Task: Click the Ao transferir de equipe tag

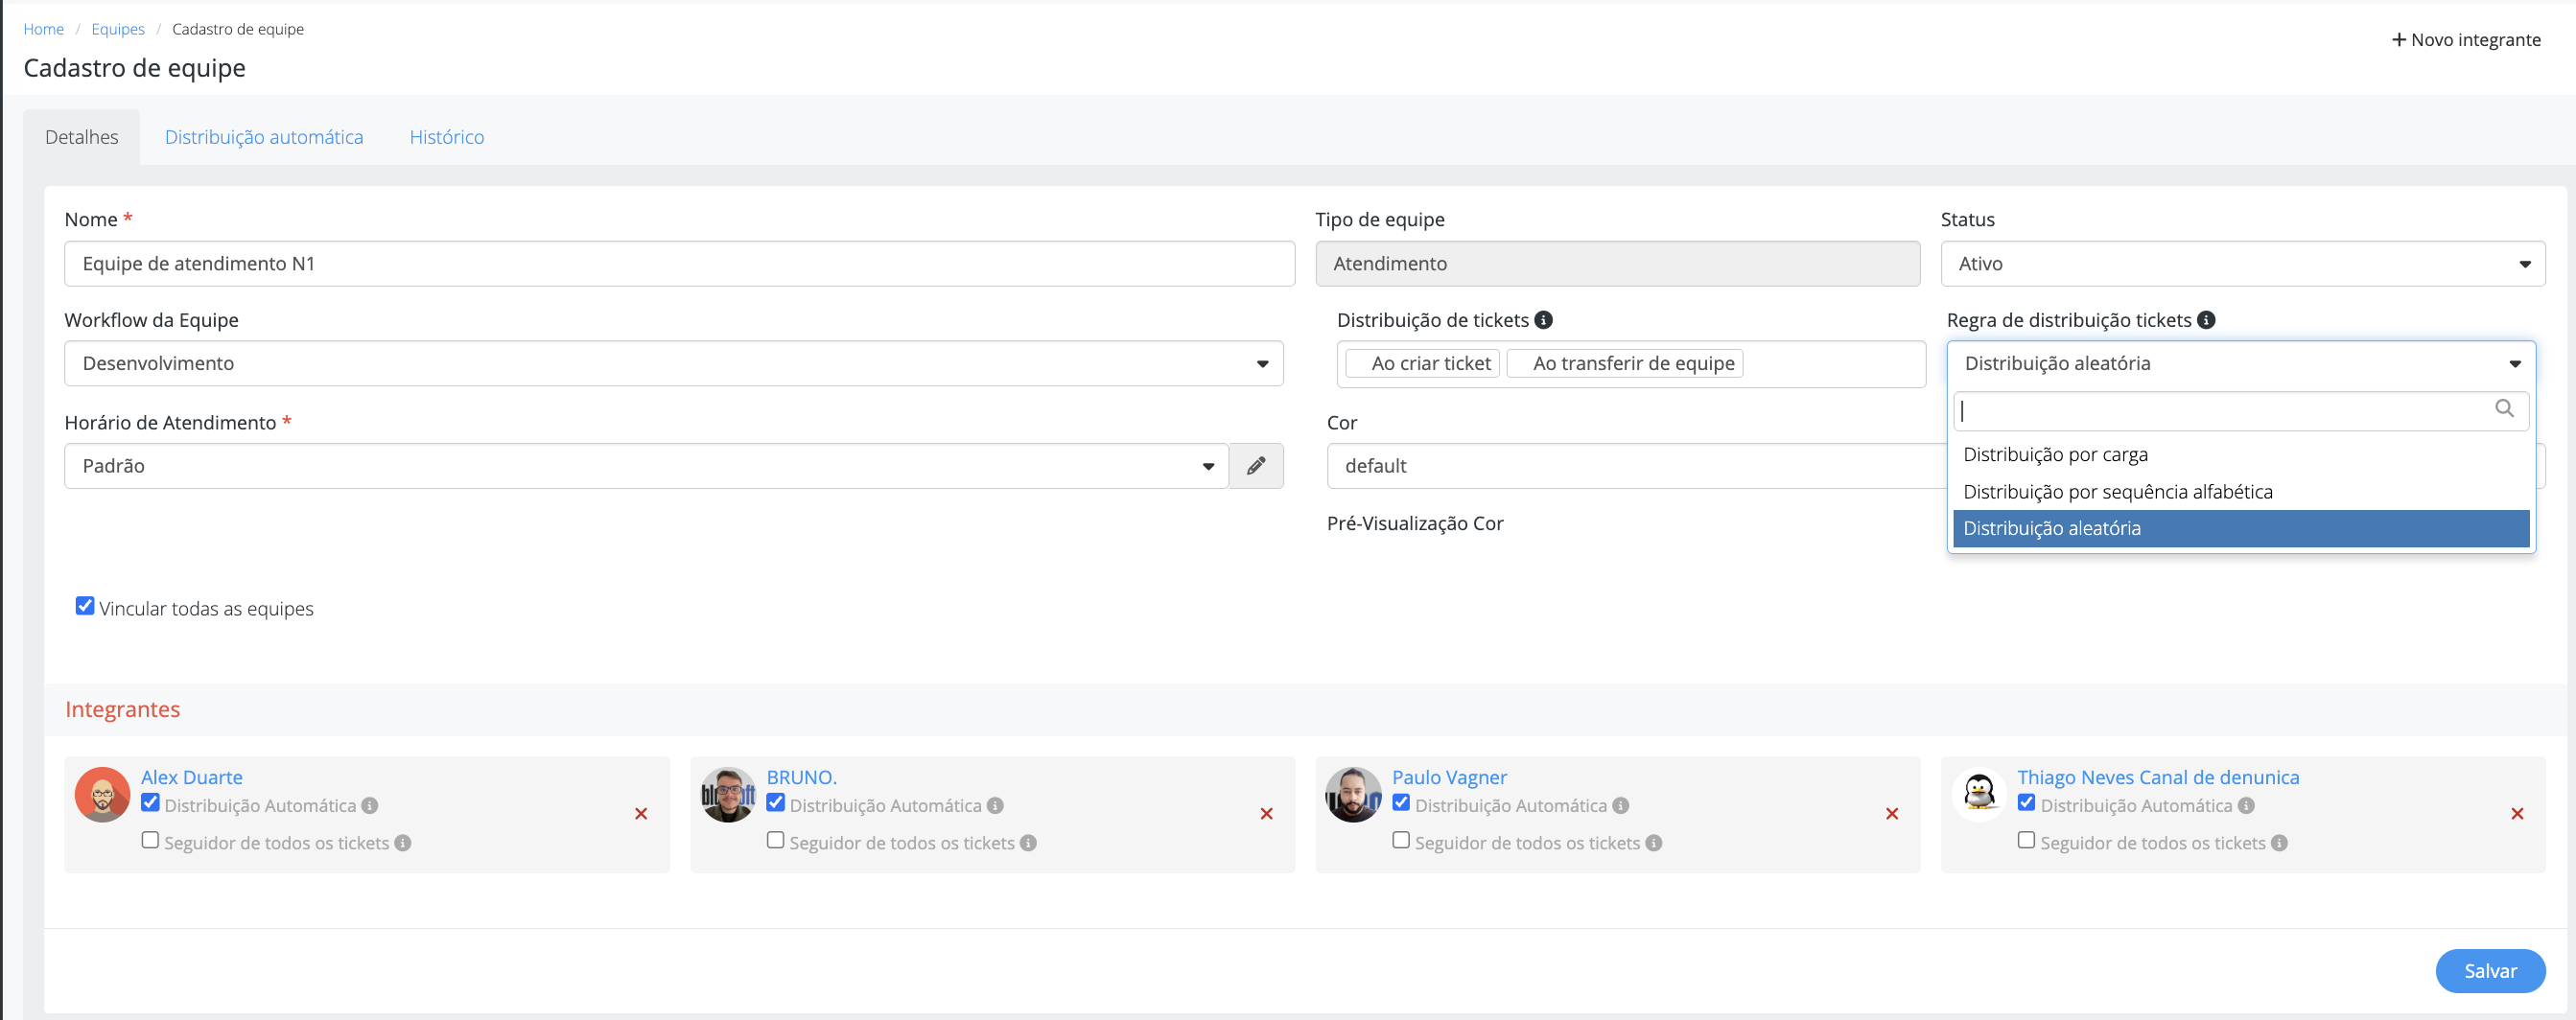Action: (1625, 364)
